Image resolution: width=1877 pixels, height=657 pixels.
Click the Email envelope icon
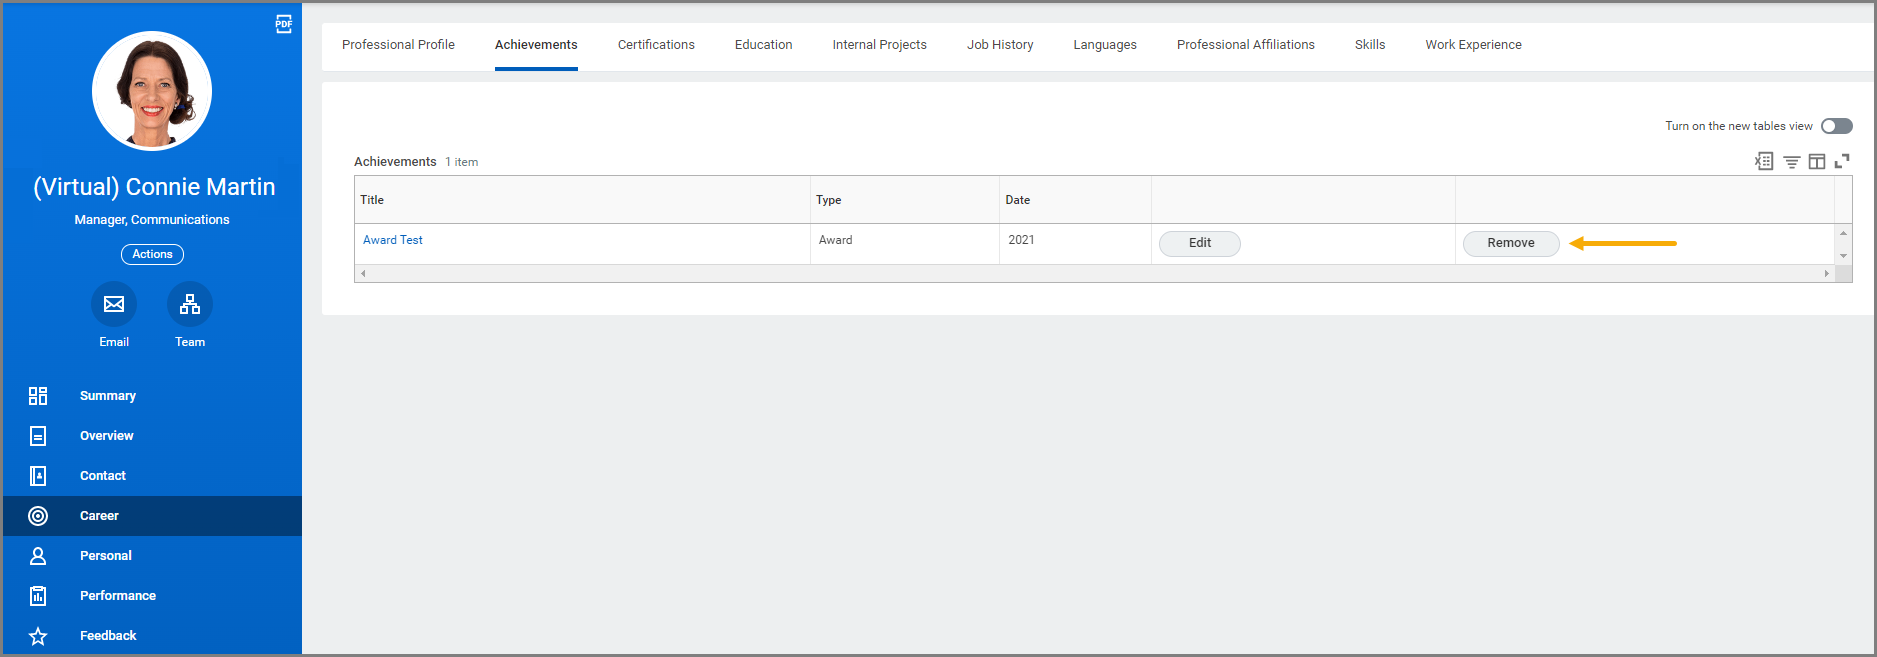114,304
